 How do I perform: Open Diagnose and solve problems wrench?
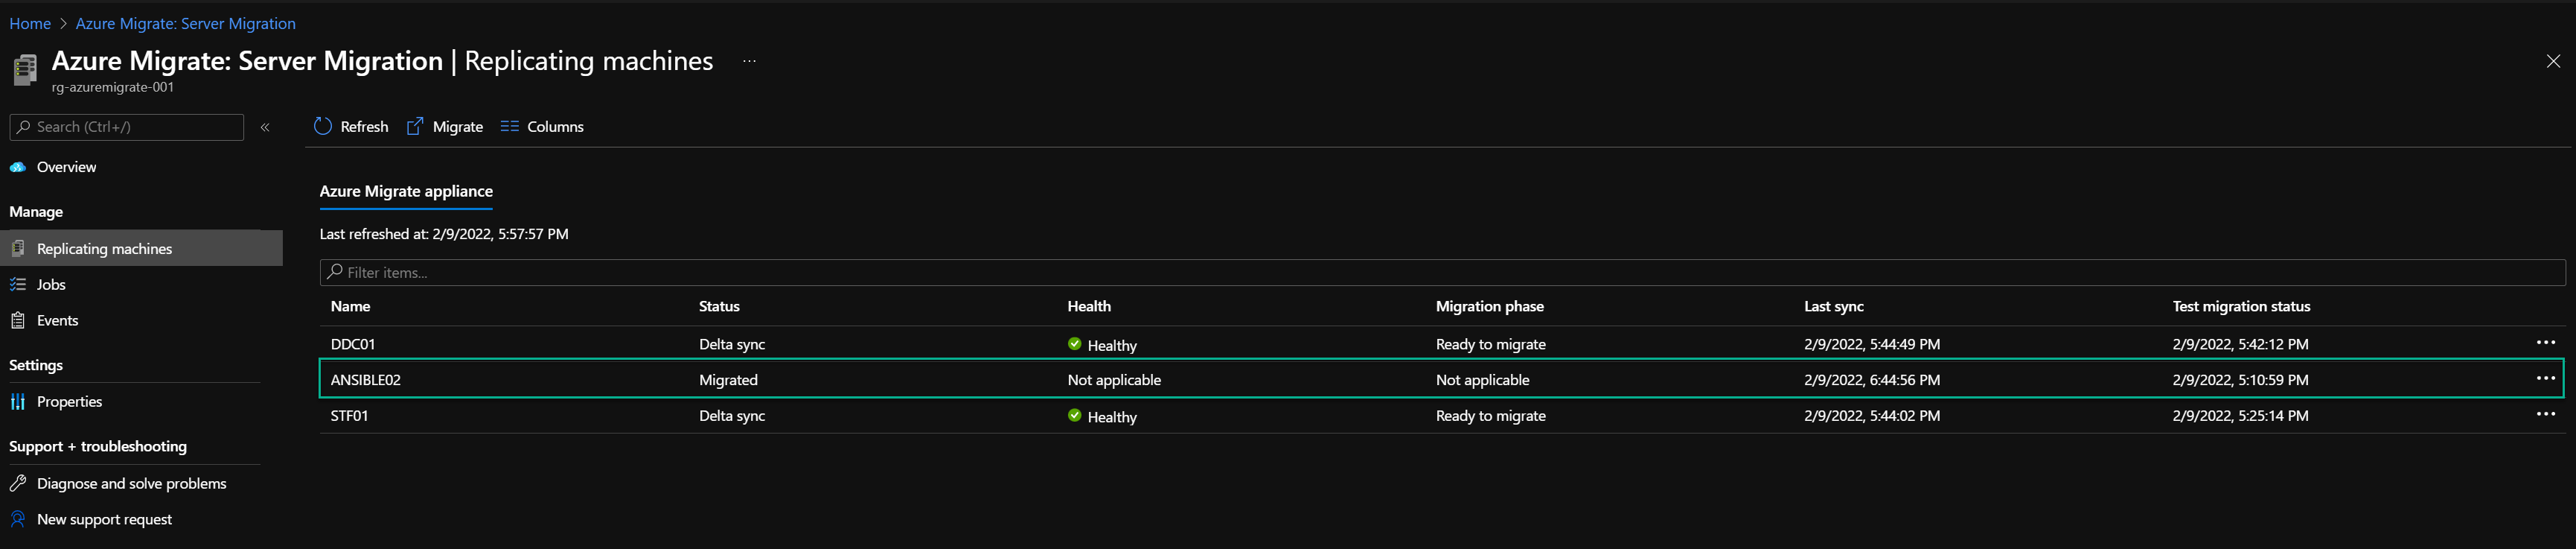[x=18, y=484]
